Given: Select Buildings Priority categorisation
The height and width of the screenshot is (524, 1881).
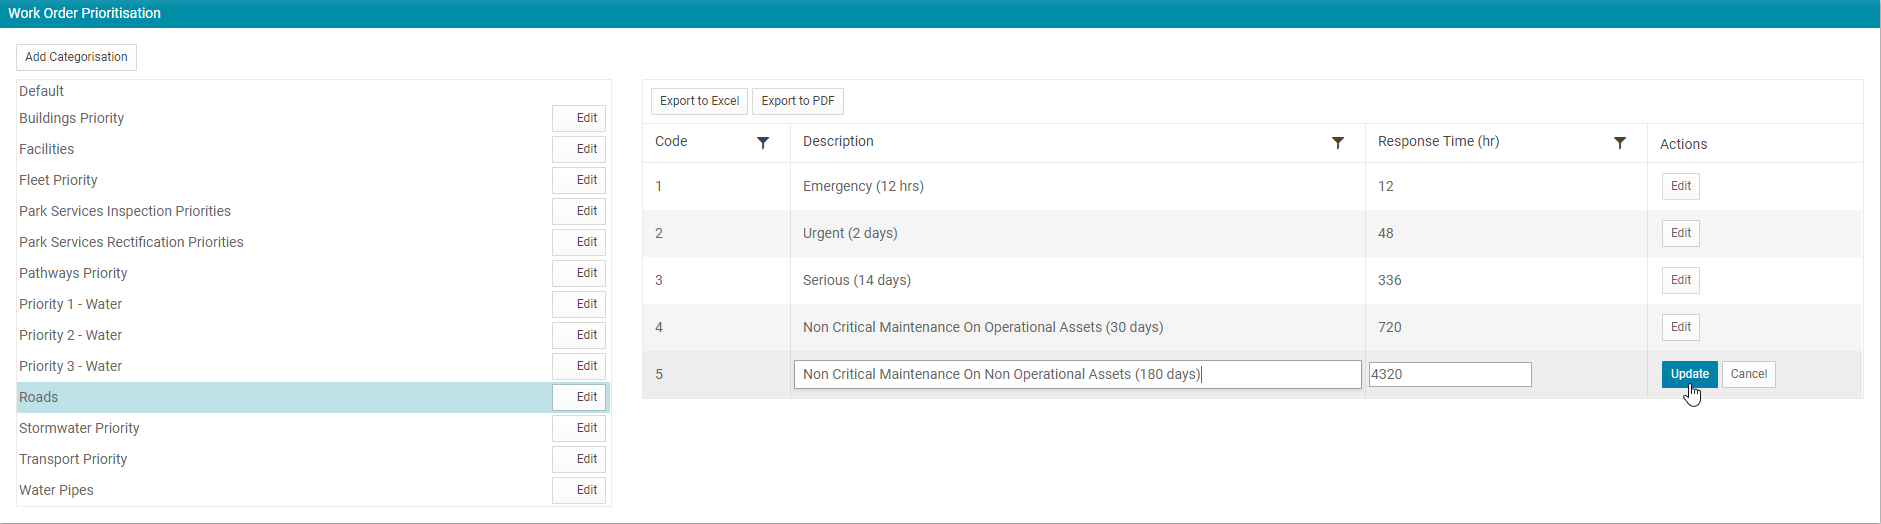Looking at the screenshot, I should pyautogui.click(x=72, y=118).
